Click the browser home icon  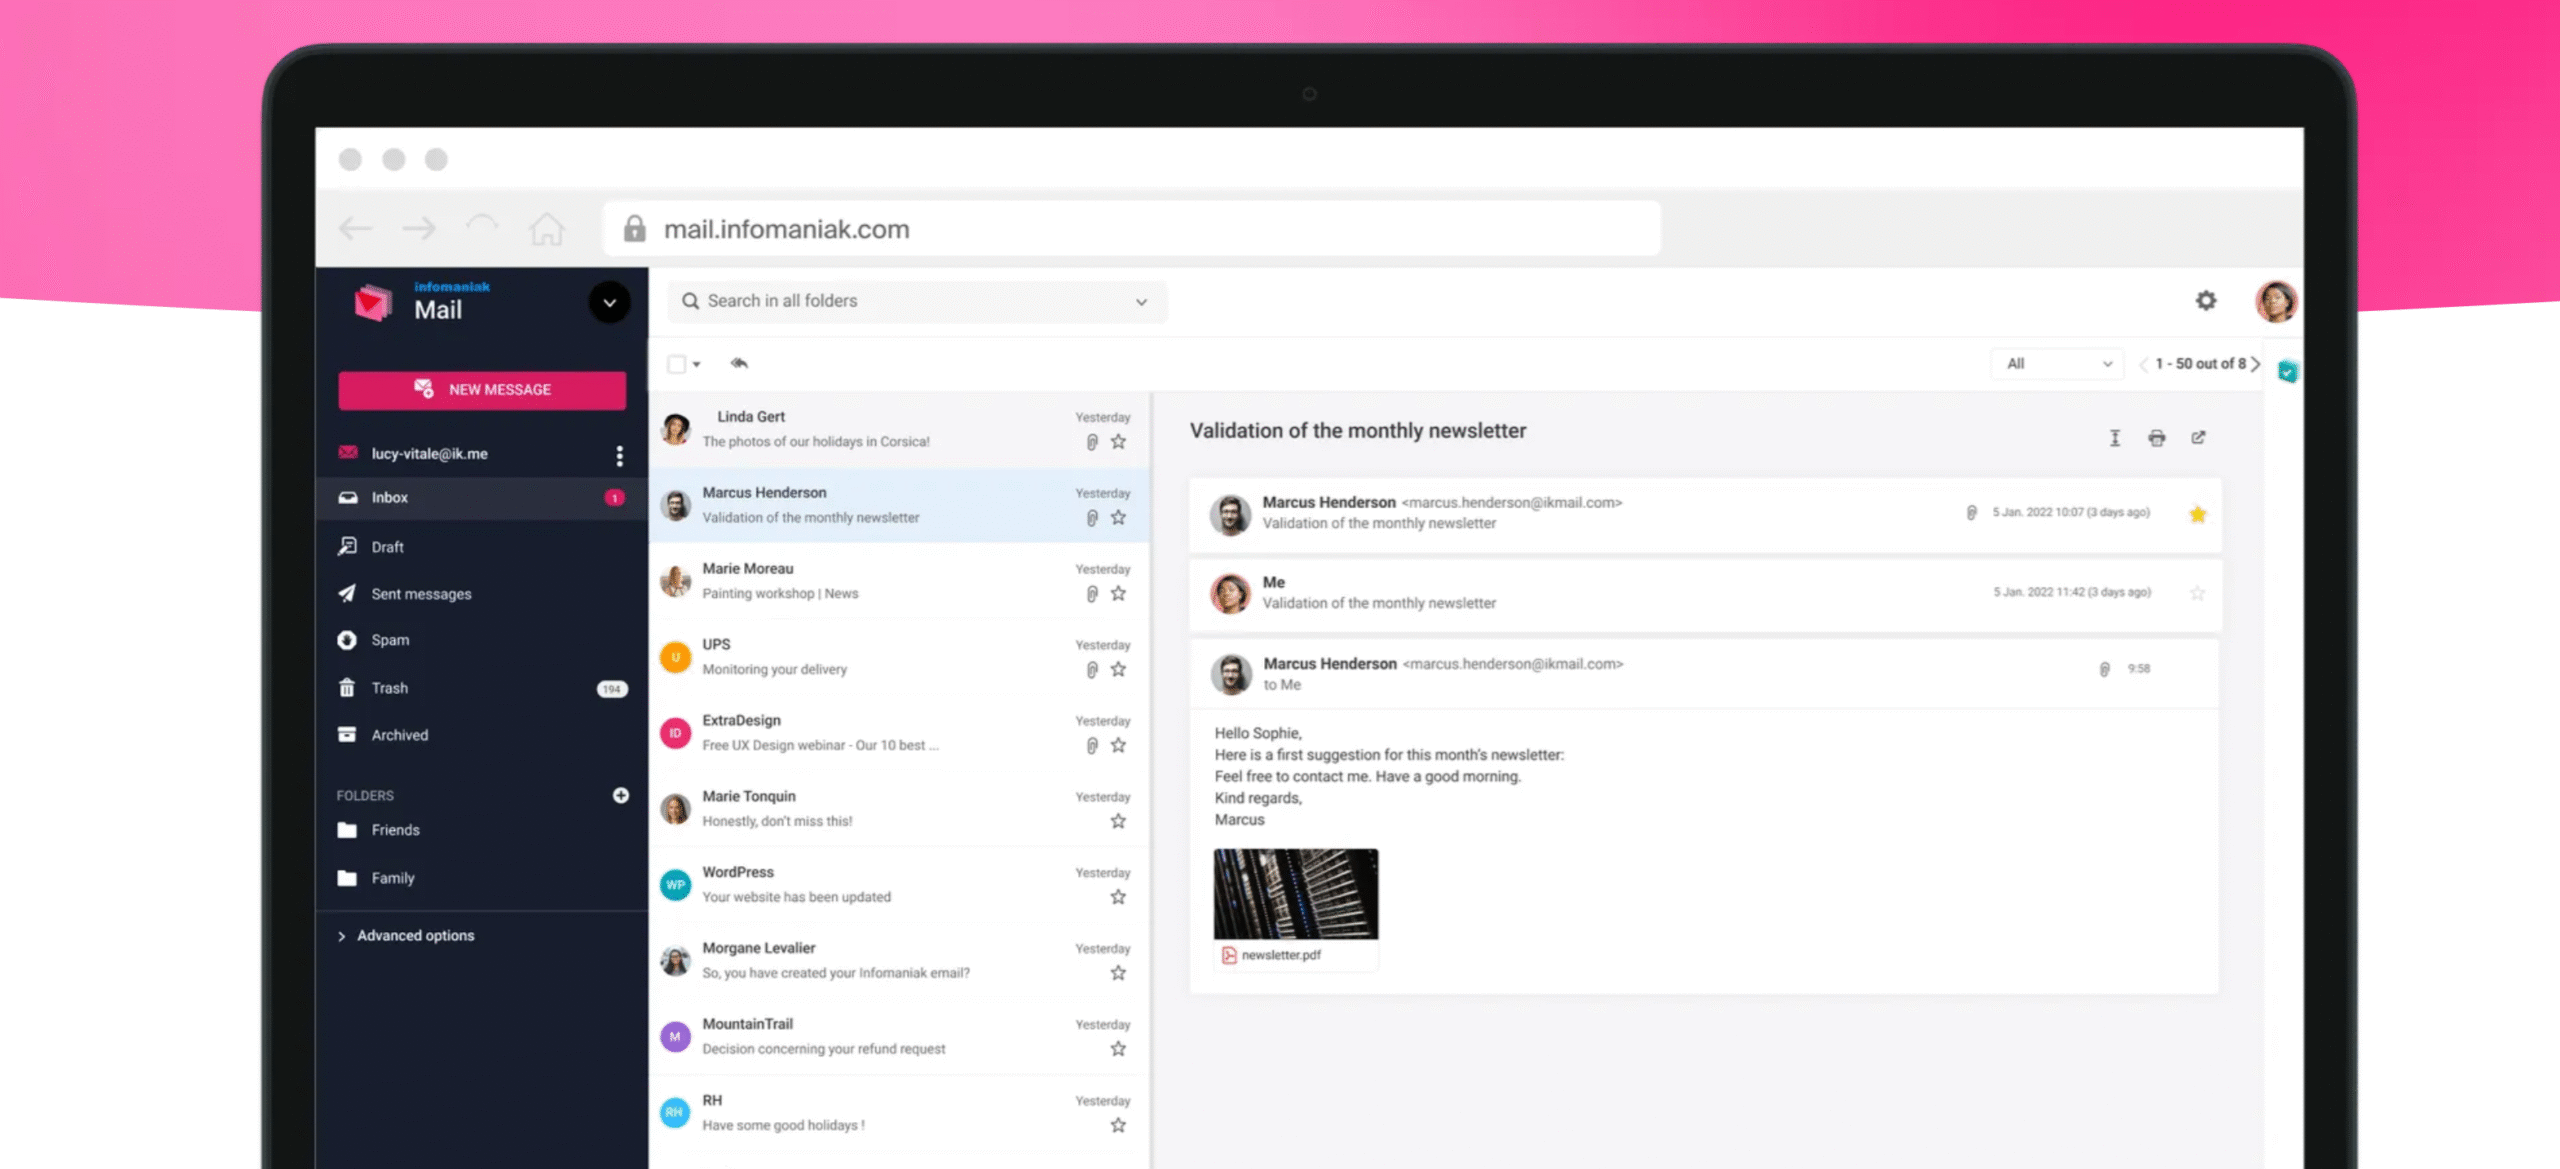(x=546, y=229)
